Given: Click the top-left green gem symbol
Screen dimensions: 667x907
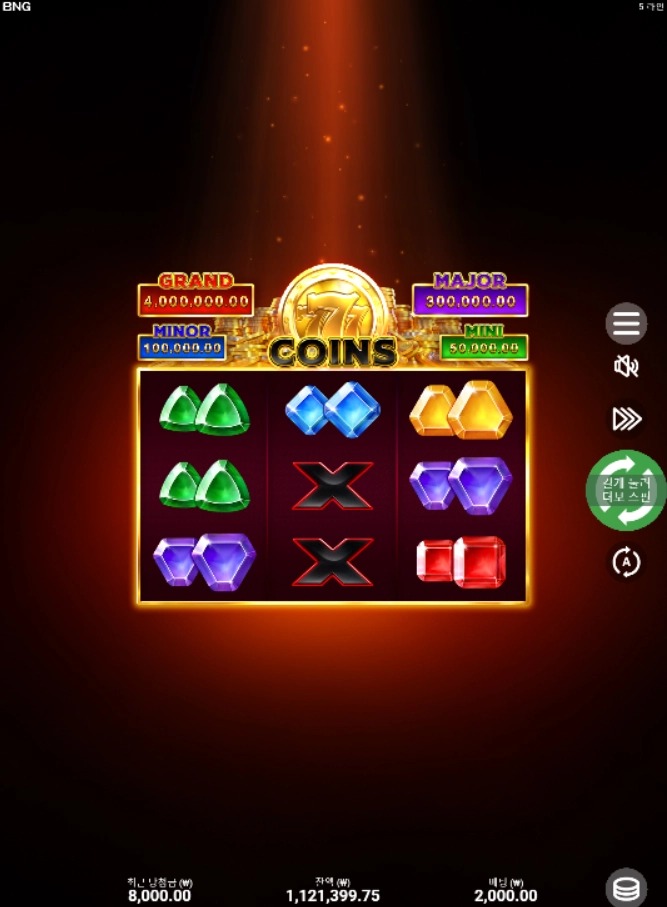Looking at the screenshot, I should (205, 410).
